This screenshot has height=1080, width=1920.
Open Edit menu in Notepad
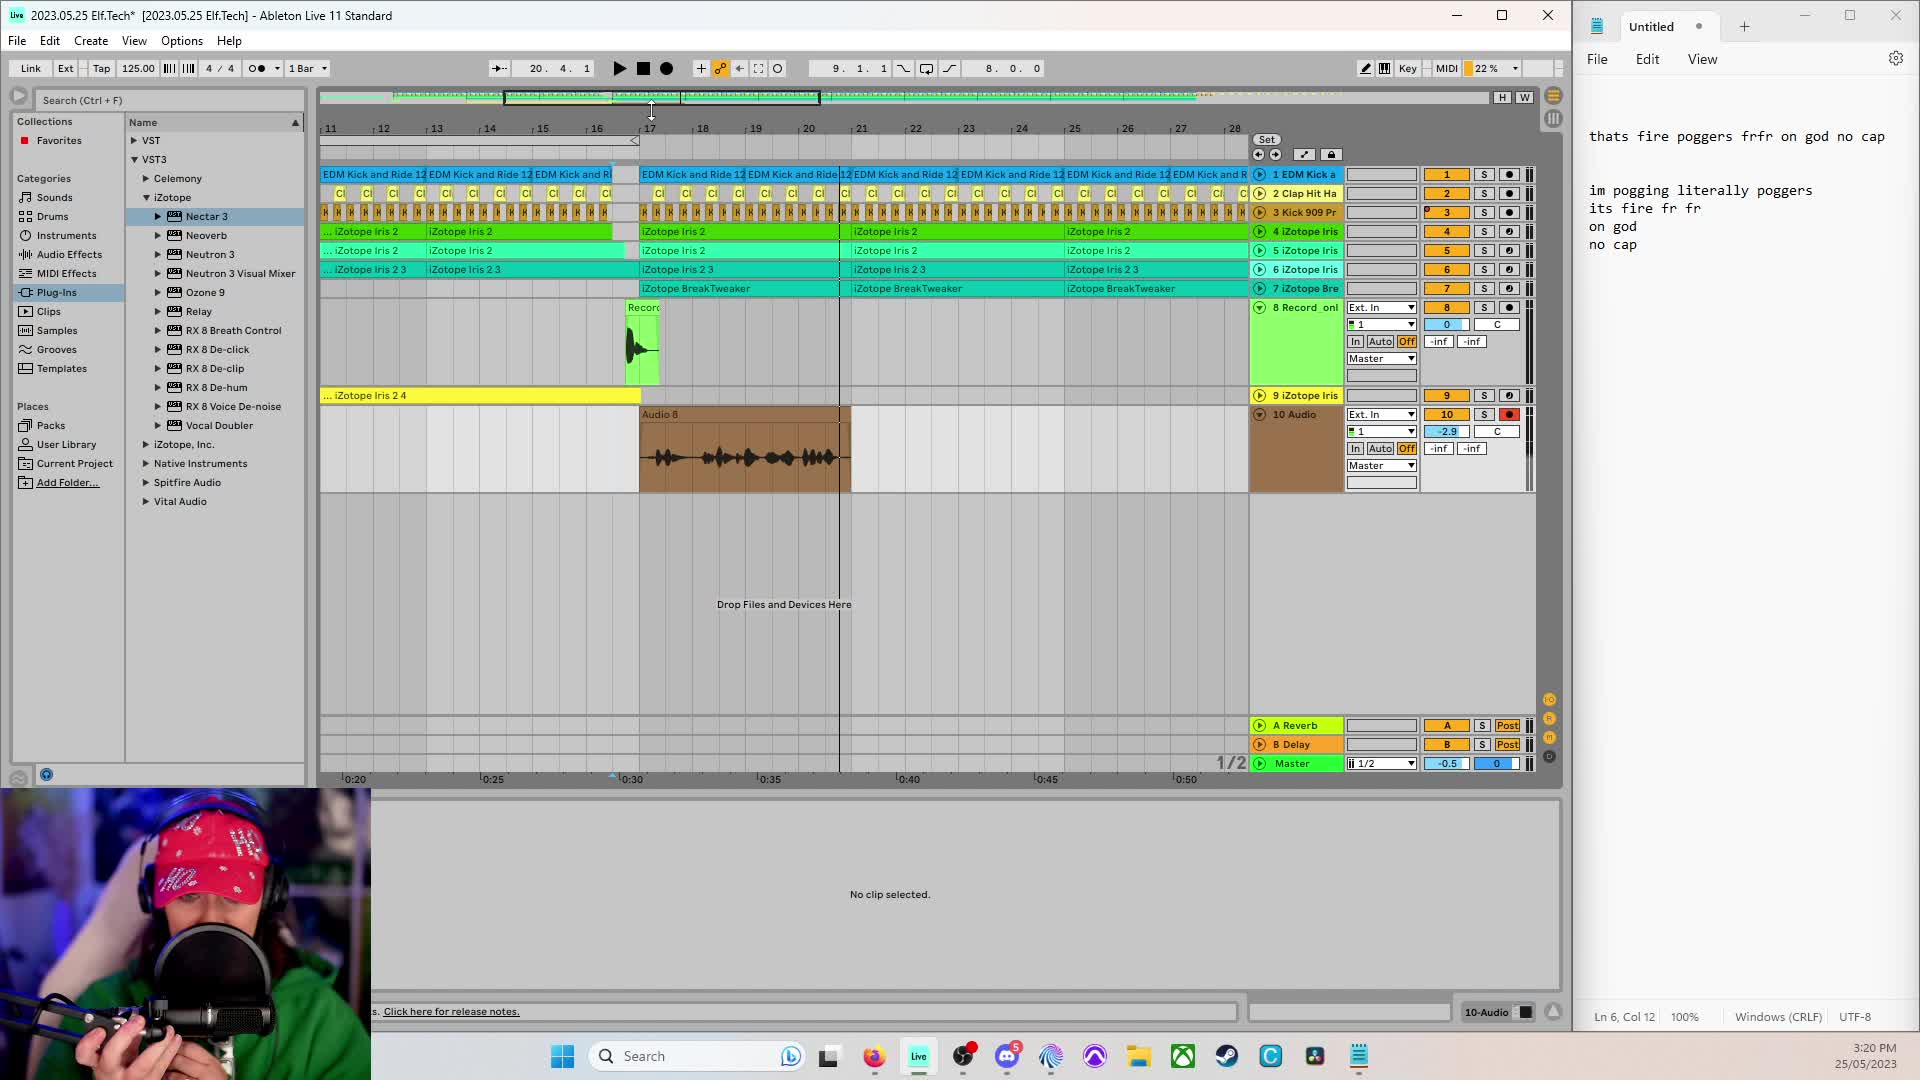click(x=1647, y=59)
